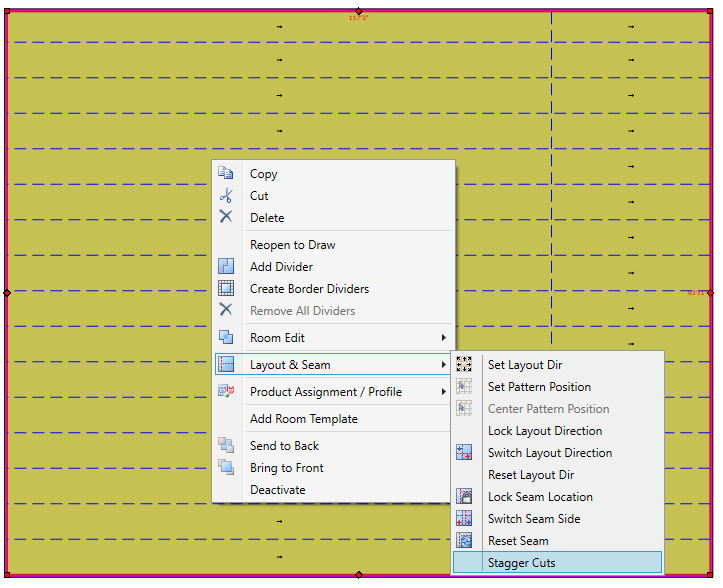Viewport: 723px width, 588px height.
Task: Click the Switch Seam Side icon
Action: tap(464, 519)
